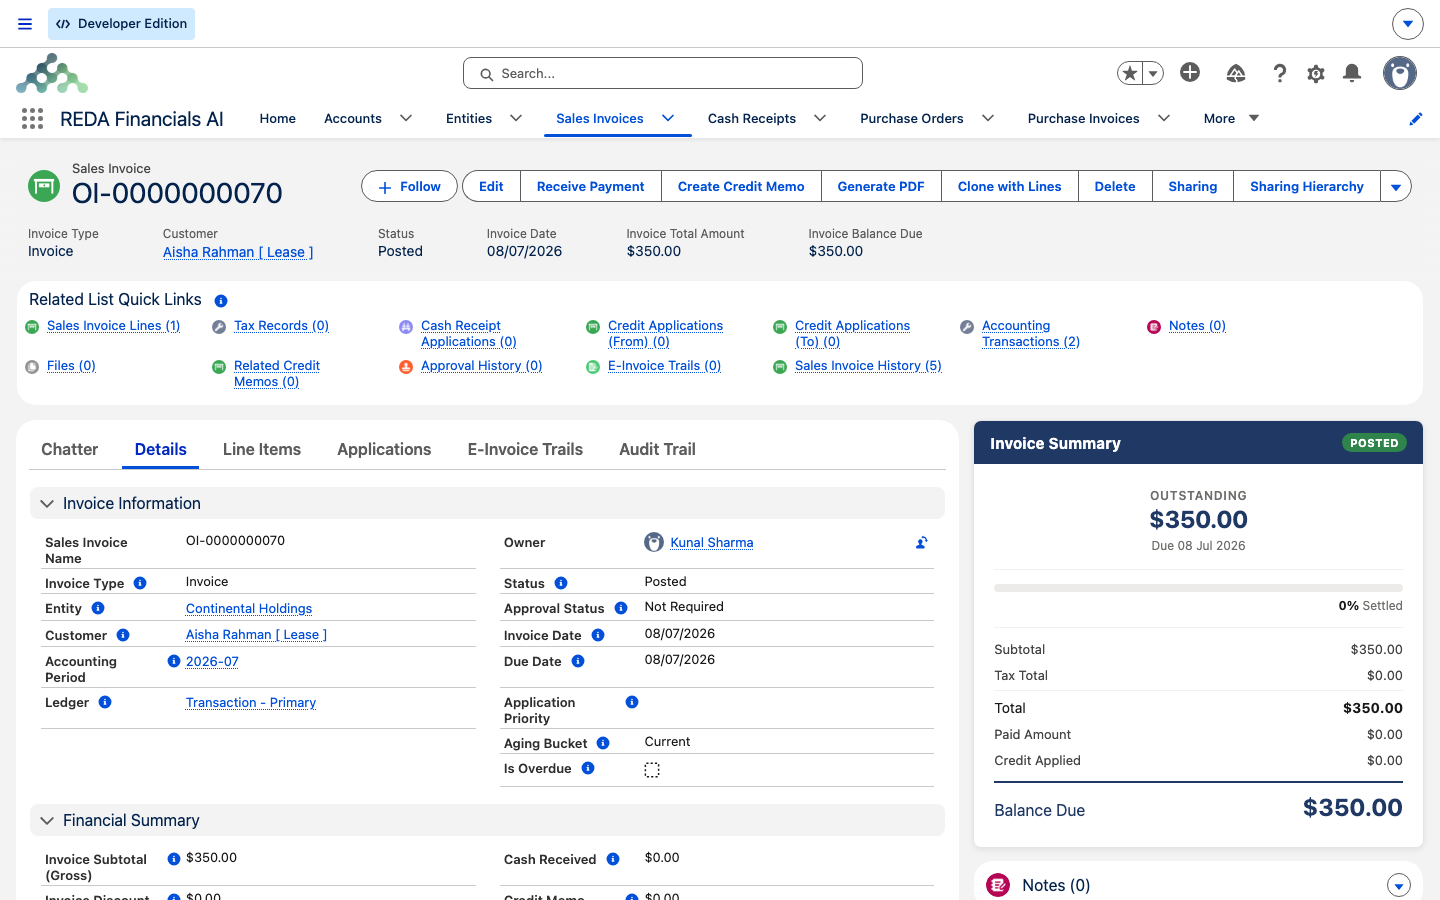Show Invoice Type field info icon

click(140, 583)
